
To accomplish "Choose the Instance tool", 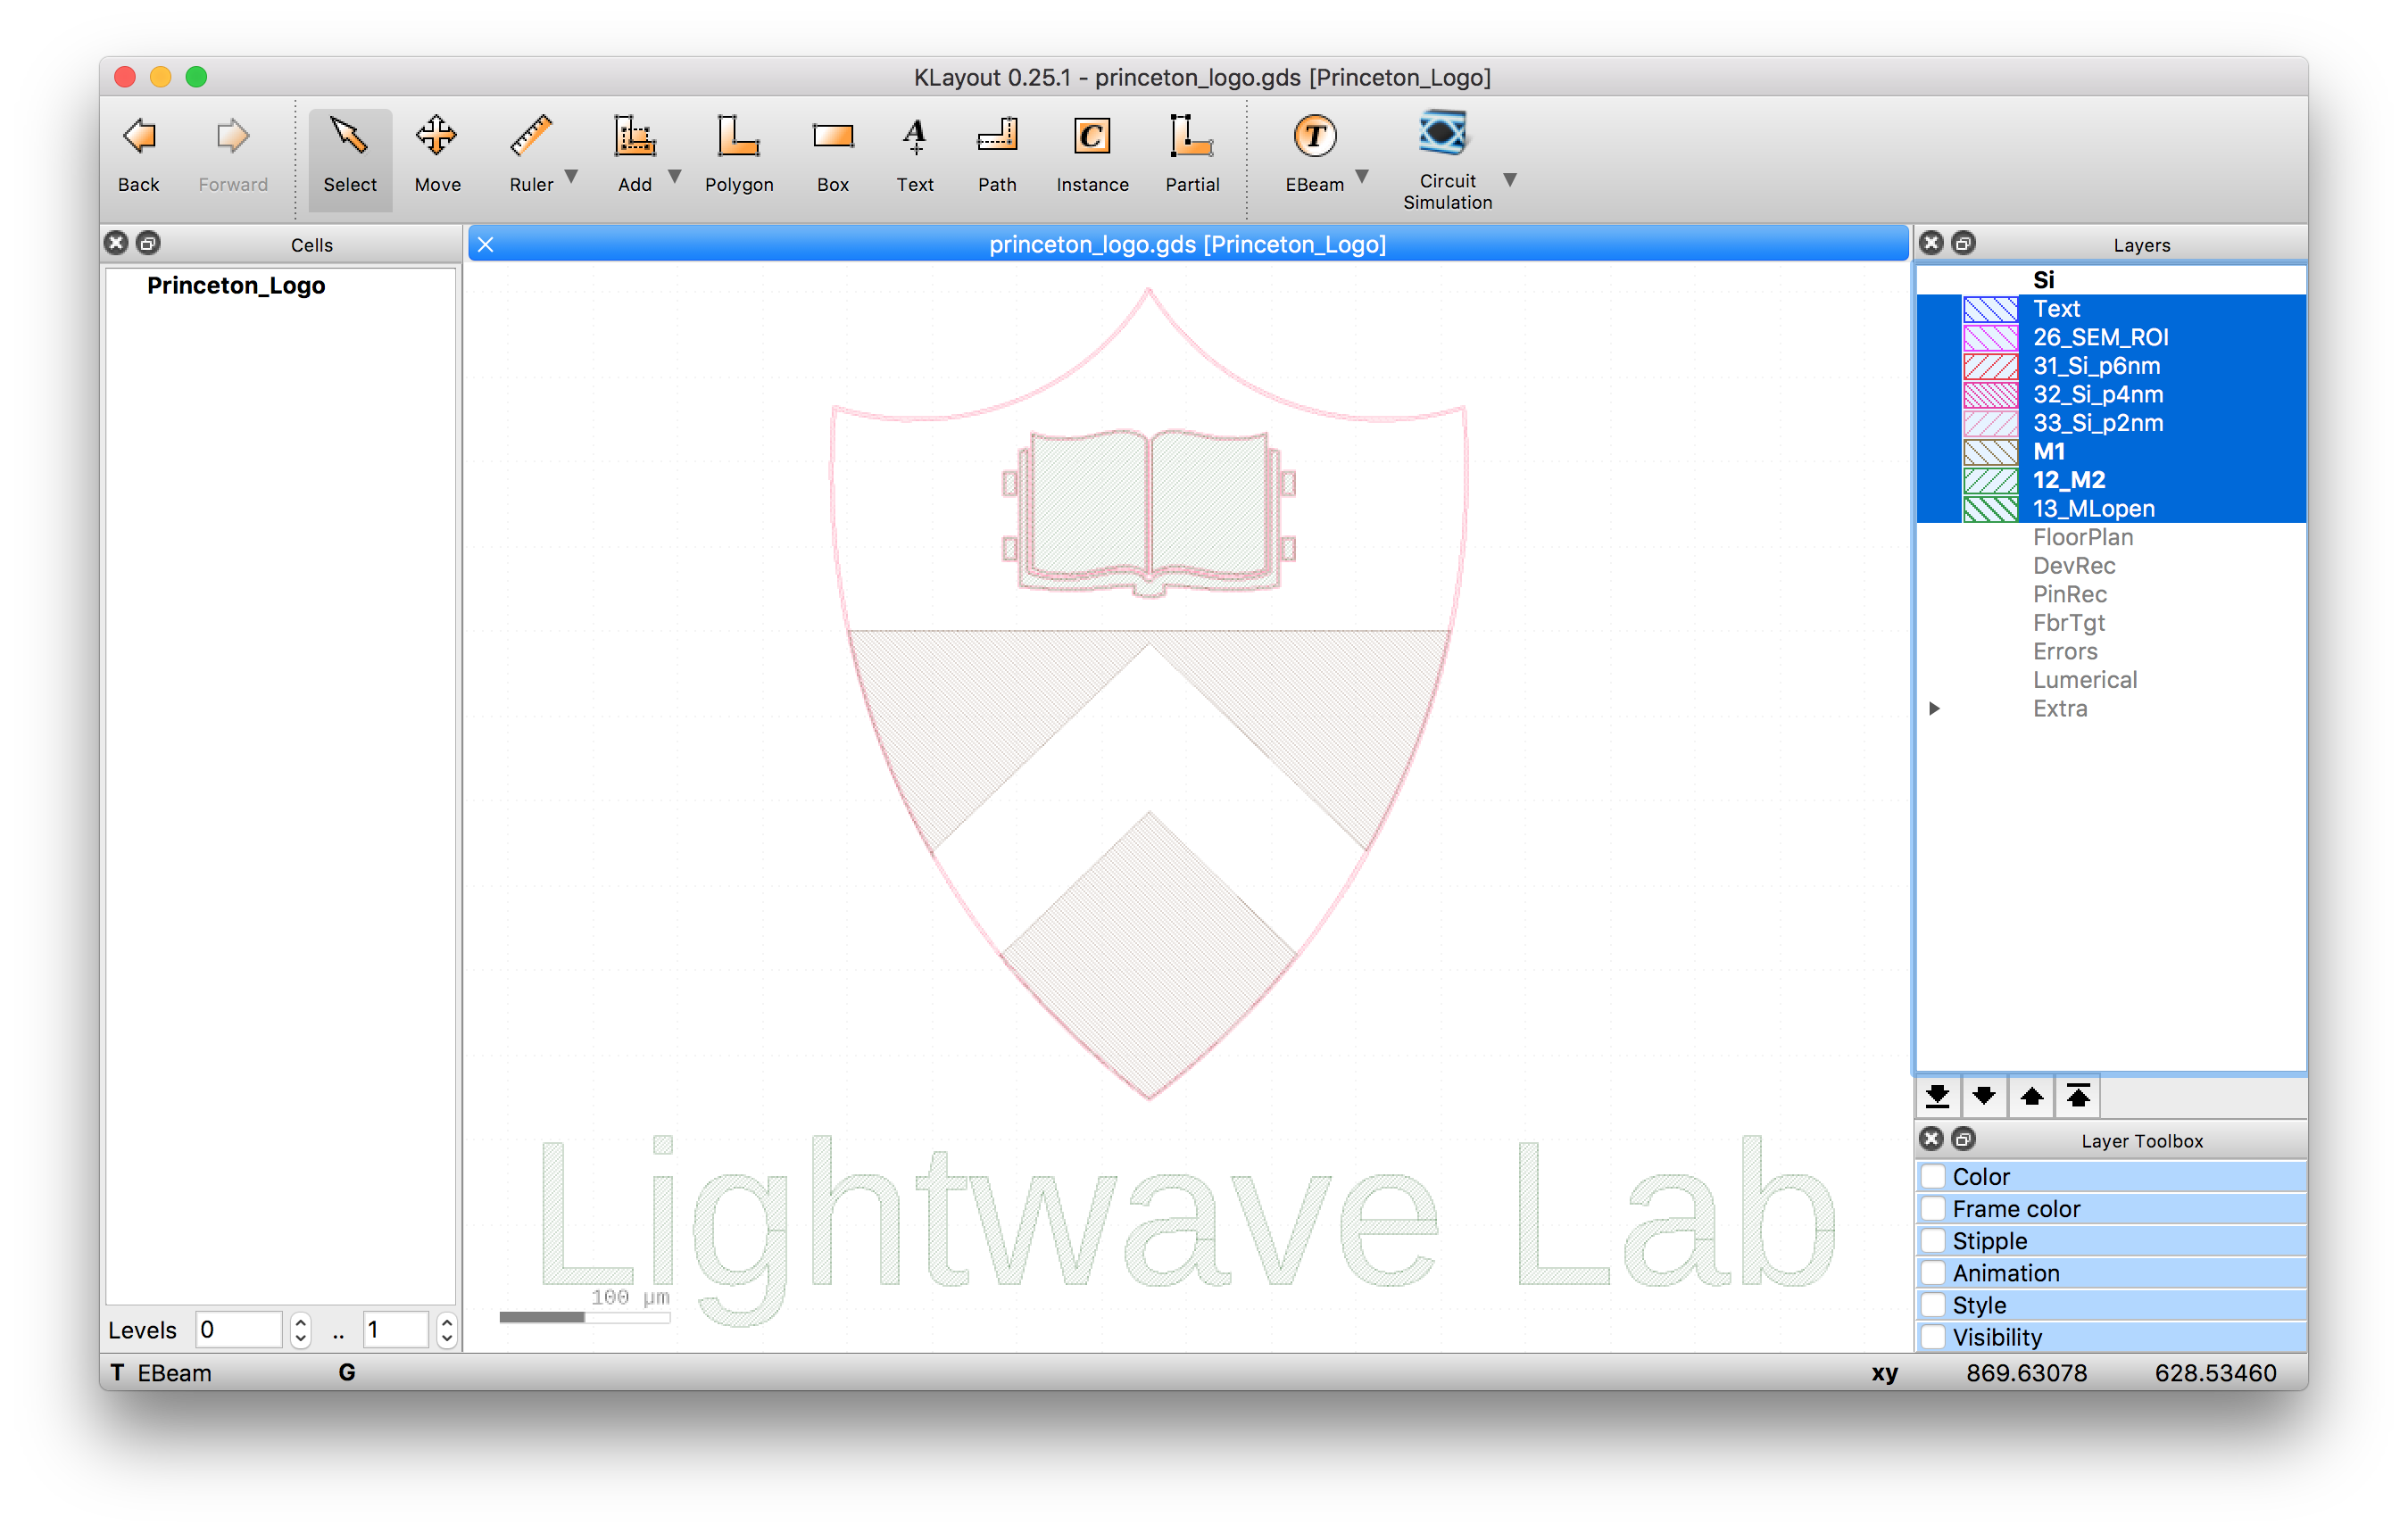I will [x=1092, y=155].
